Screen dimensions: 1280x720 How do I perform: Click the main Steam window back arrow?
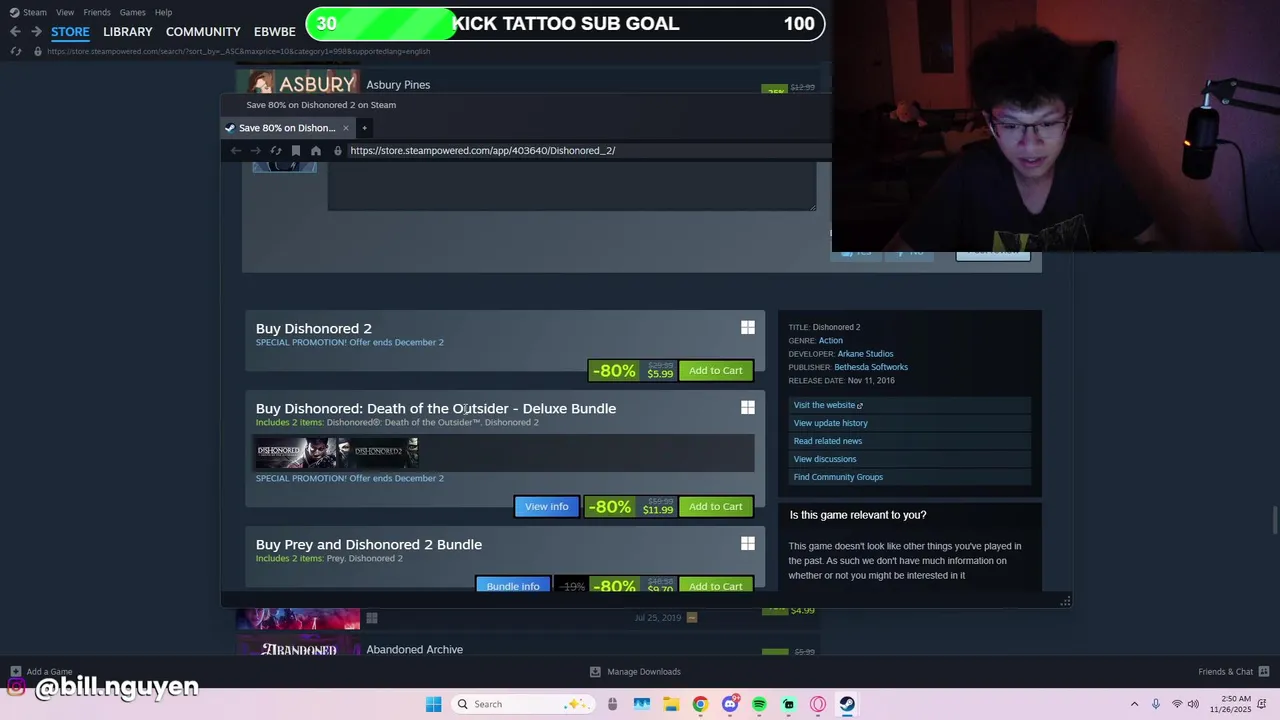15,32
